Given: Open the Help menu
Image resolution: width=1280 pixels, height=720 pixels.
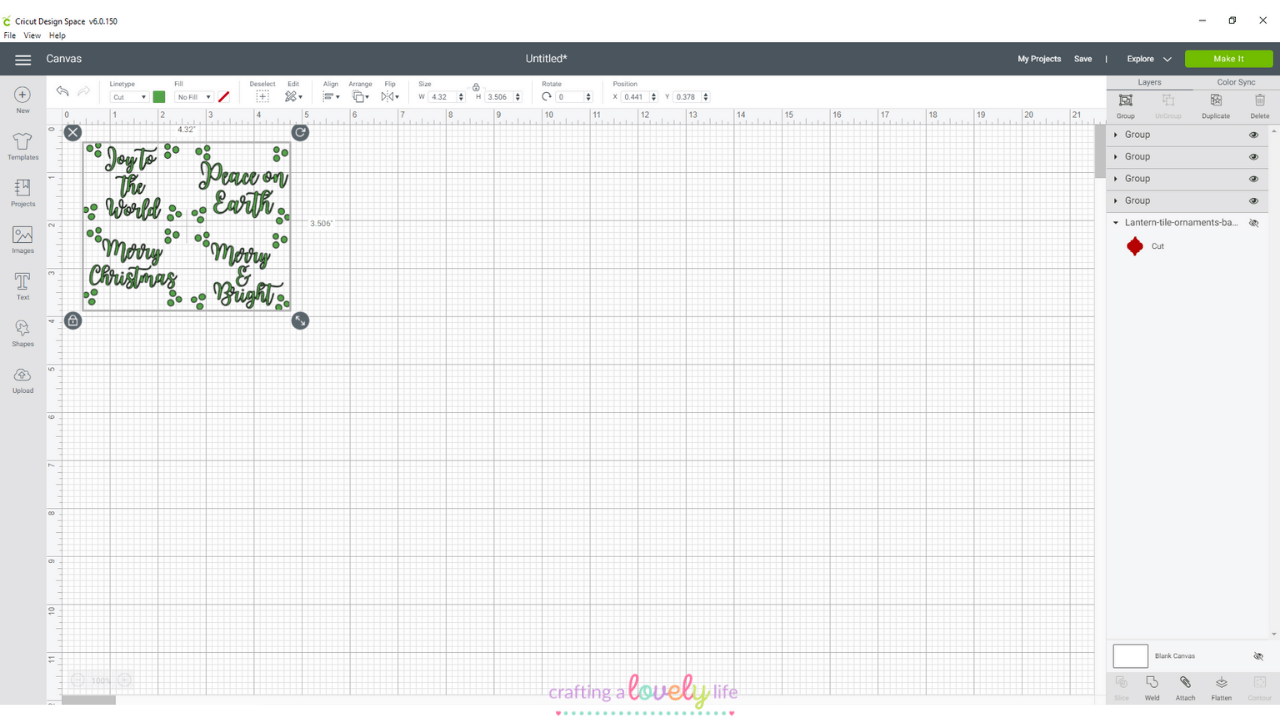Looking at the screenshot, I should (57, 35).
